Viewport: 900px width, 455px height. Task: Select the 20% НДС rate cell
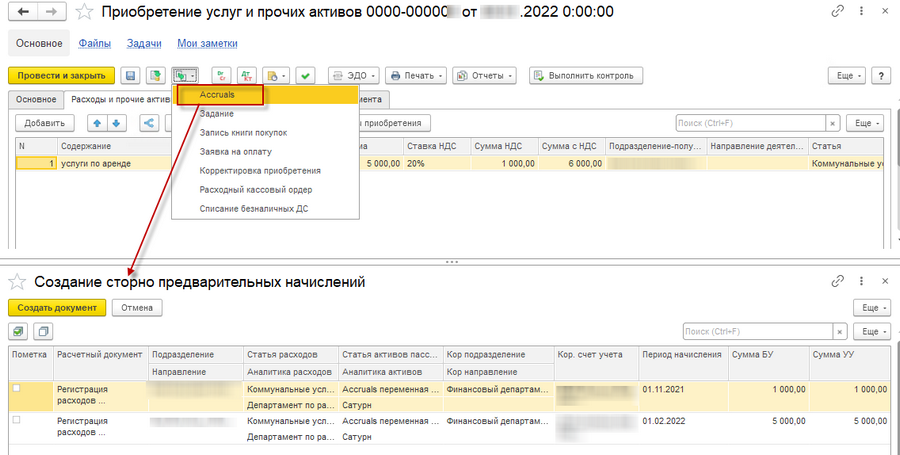tap(437, 164)
